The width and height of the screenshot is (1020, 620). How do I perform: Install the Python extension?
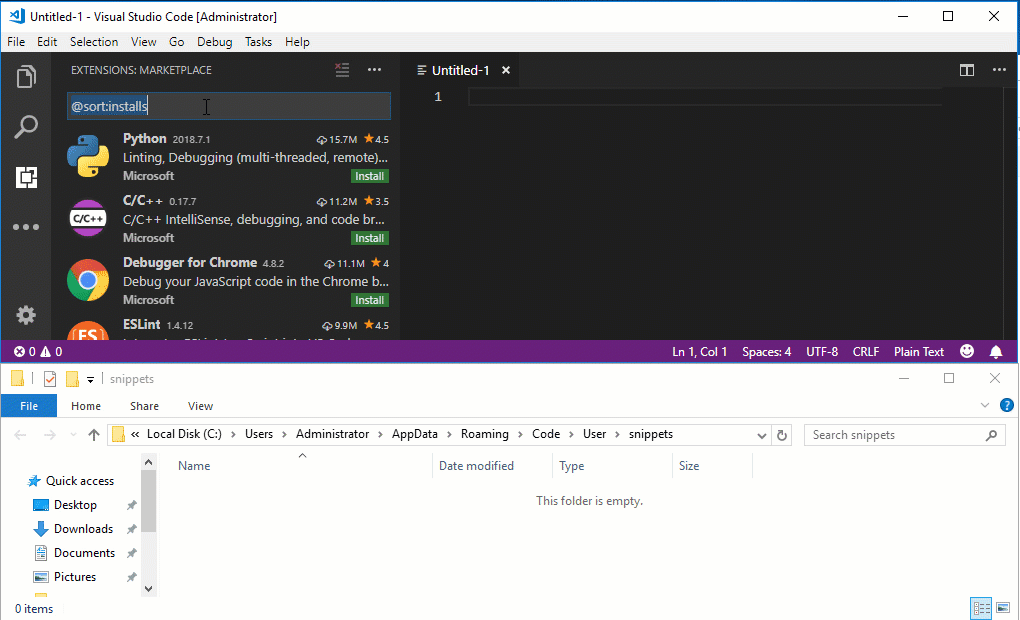click(369, 176)
